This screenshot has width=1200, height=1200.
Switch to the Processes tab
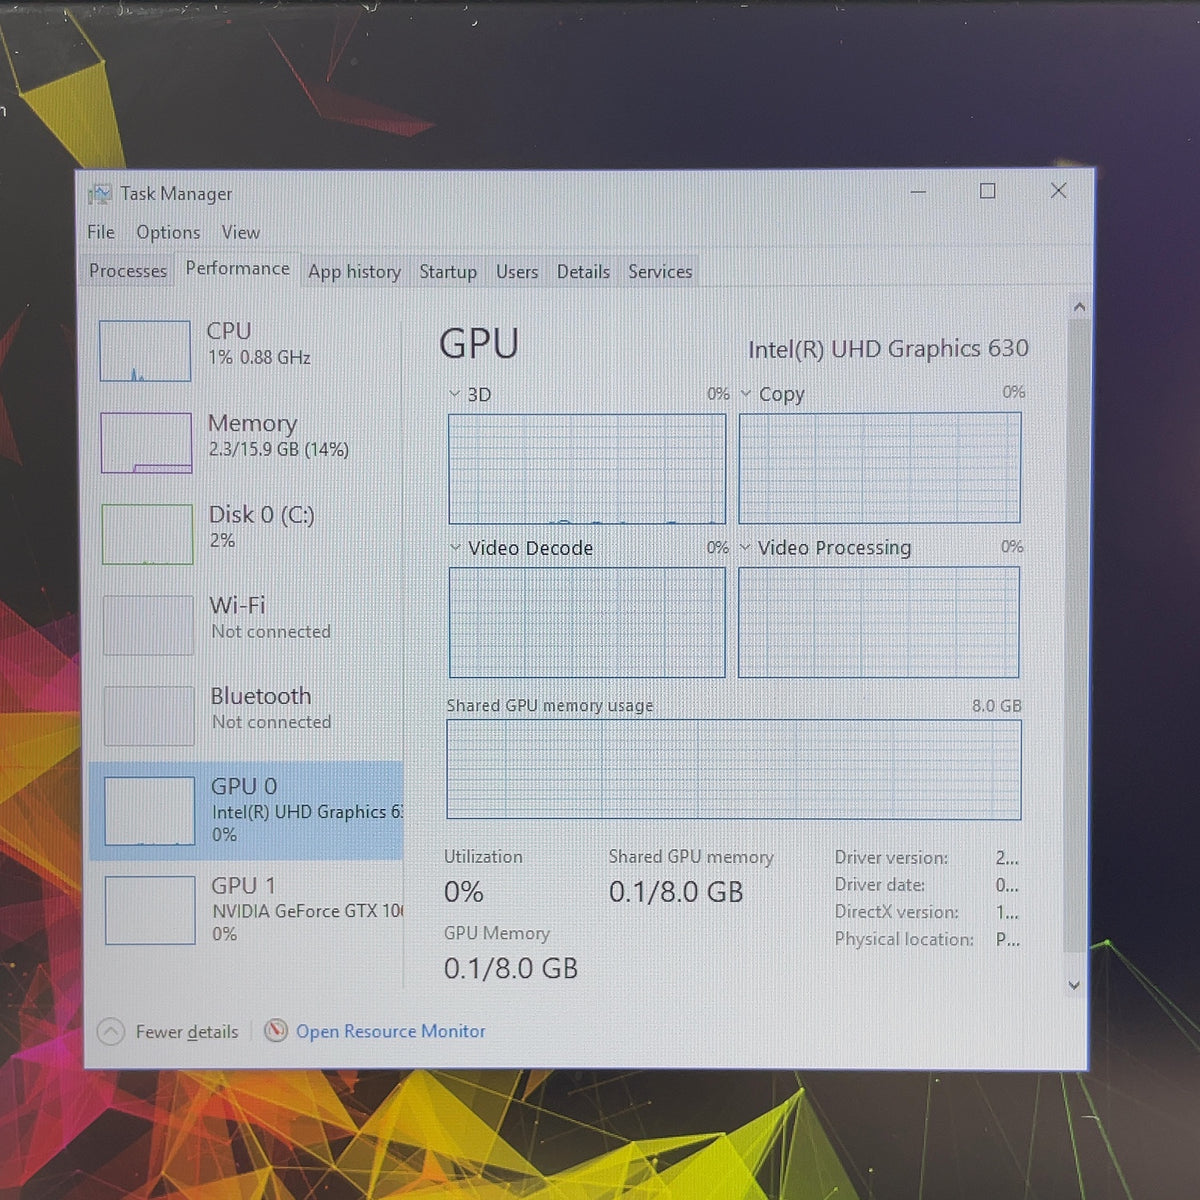pyautogui.click(x=128, y=271)
